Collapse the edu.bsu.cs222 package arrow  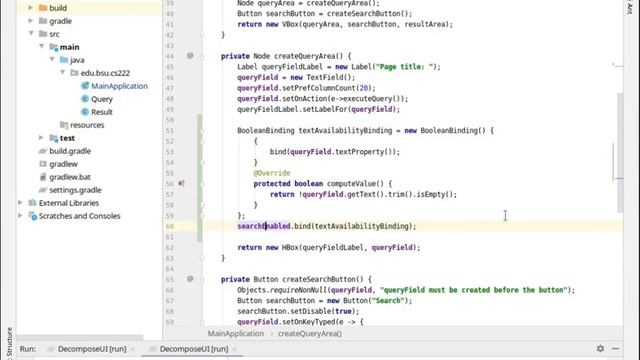tap(62, 73)
